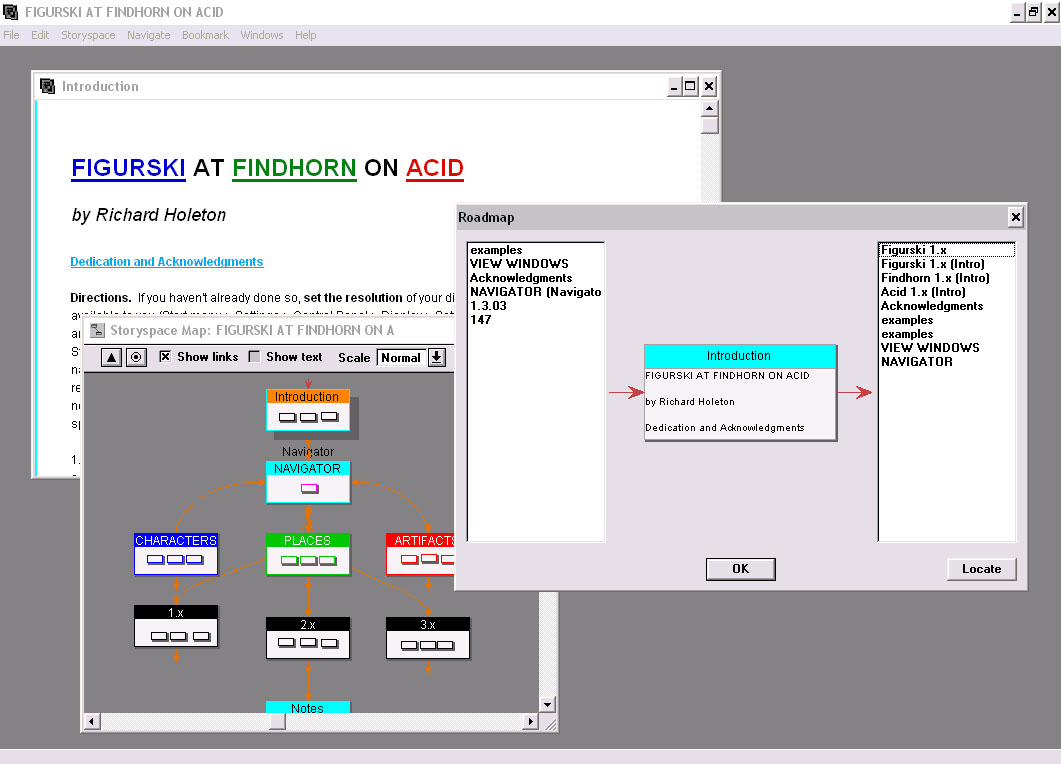Restore down the main application window
Screen dimensions: 1061x764
click(x=1033, y=12)
